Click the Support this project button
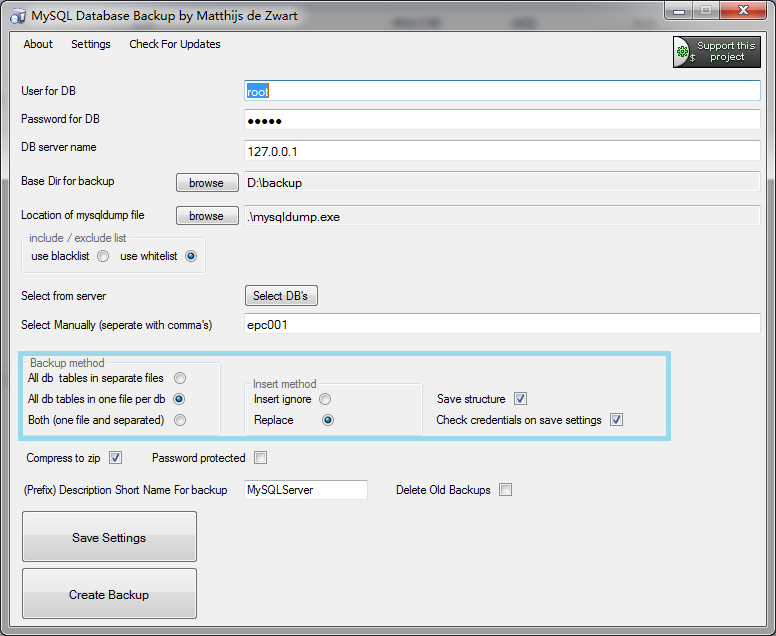The width and height of the screenshot is (776, 636). [x=717, y=51]
